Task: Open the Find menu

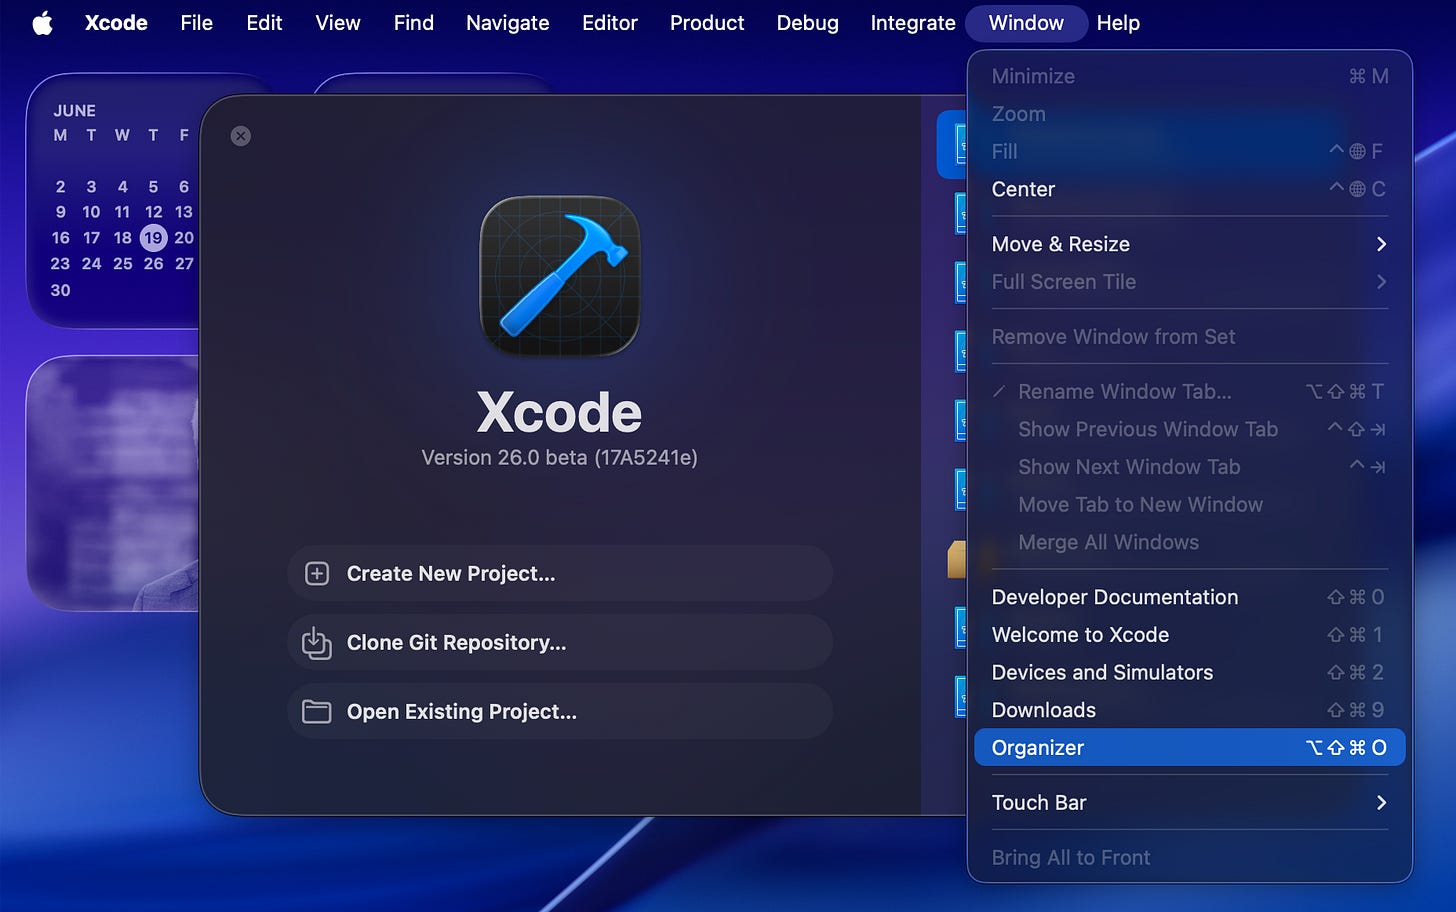Action: pyautogui.click(x=414, y=23)
